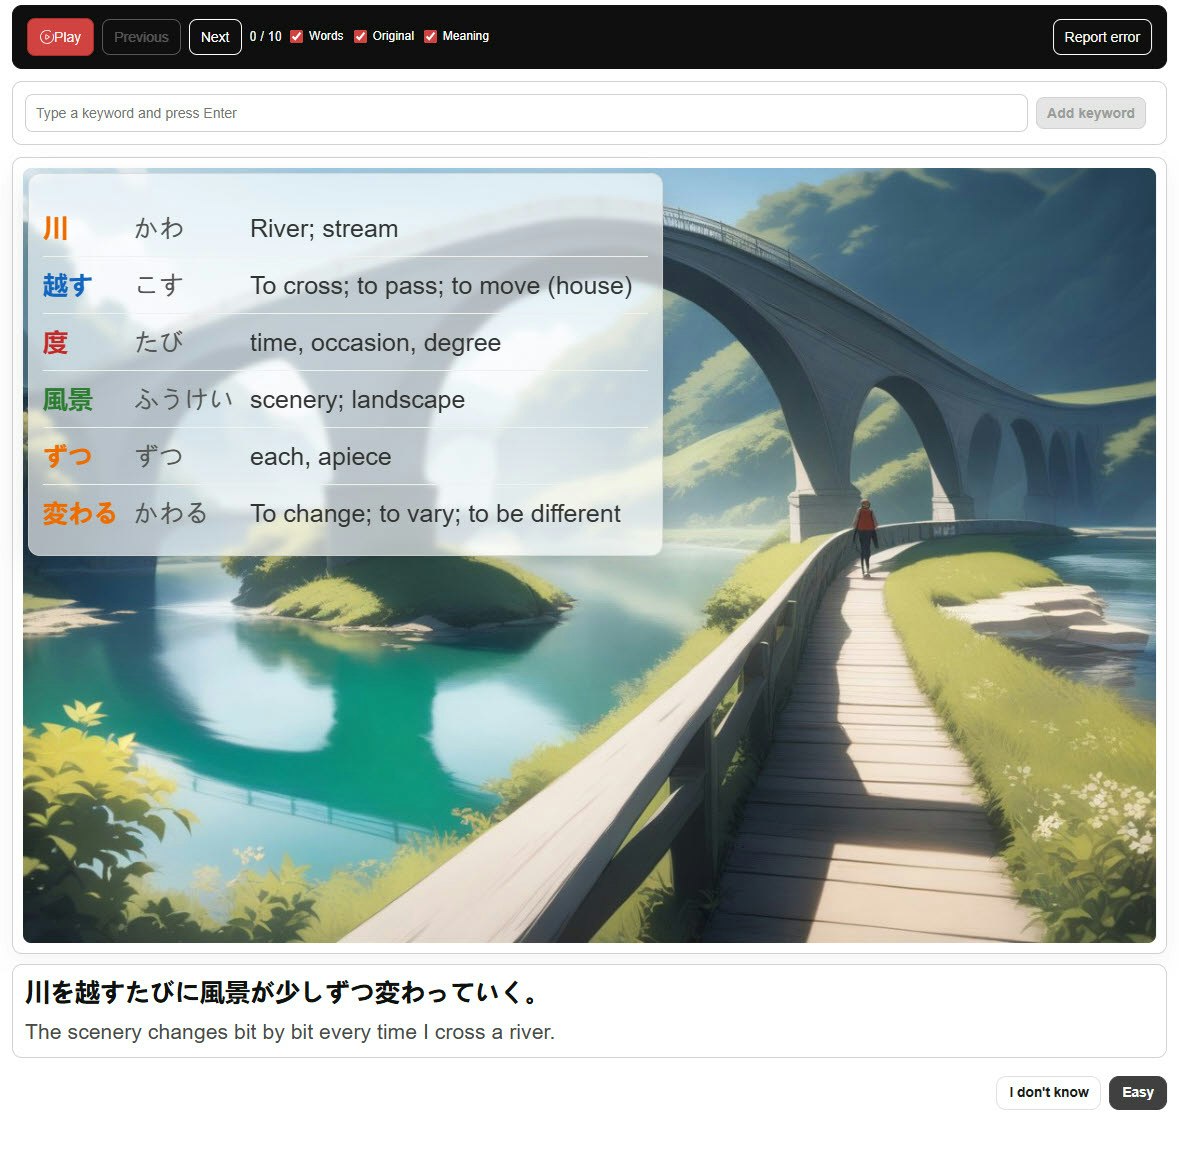Open the Report error dialog
The height and width of the screenshot is (1158, 1179).
pyautogui.click(x=1101, y=36)
